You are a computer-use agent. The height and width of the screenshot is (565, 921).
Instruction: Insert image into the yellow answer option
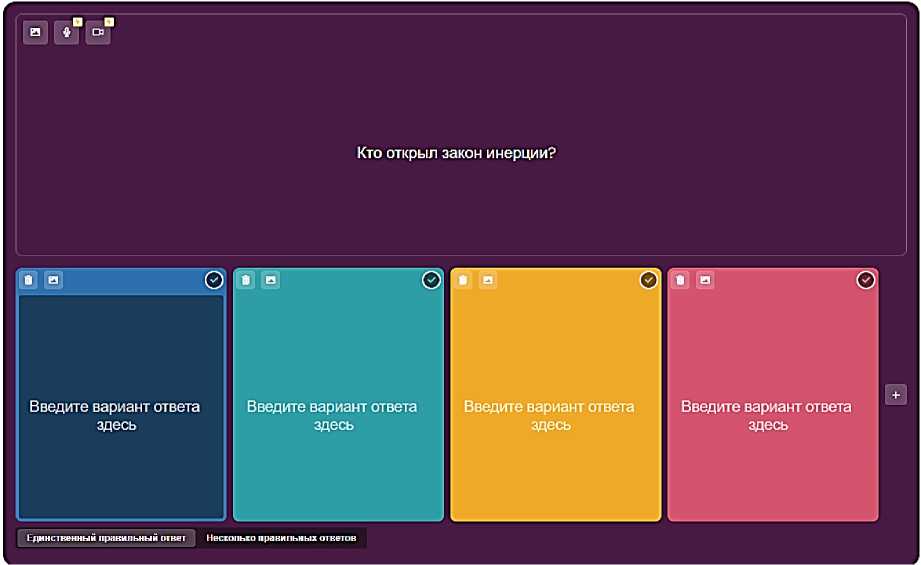pyautogui.click(x=488, y=280)
